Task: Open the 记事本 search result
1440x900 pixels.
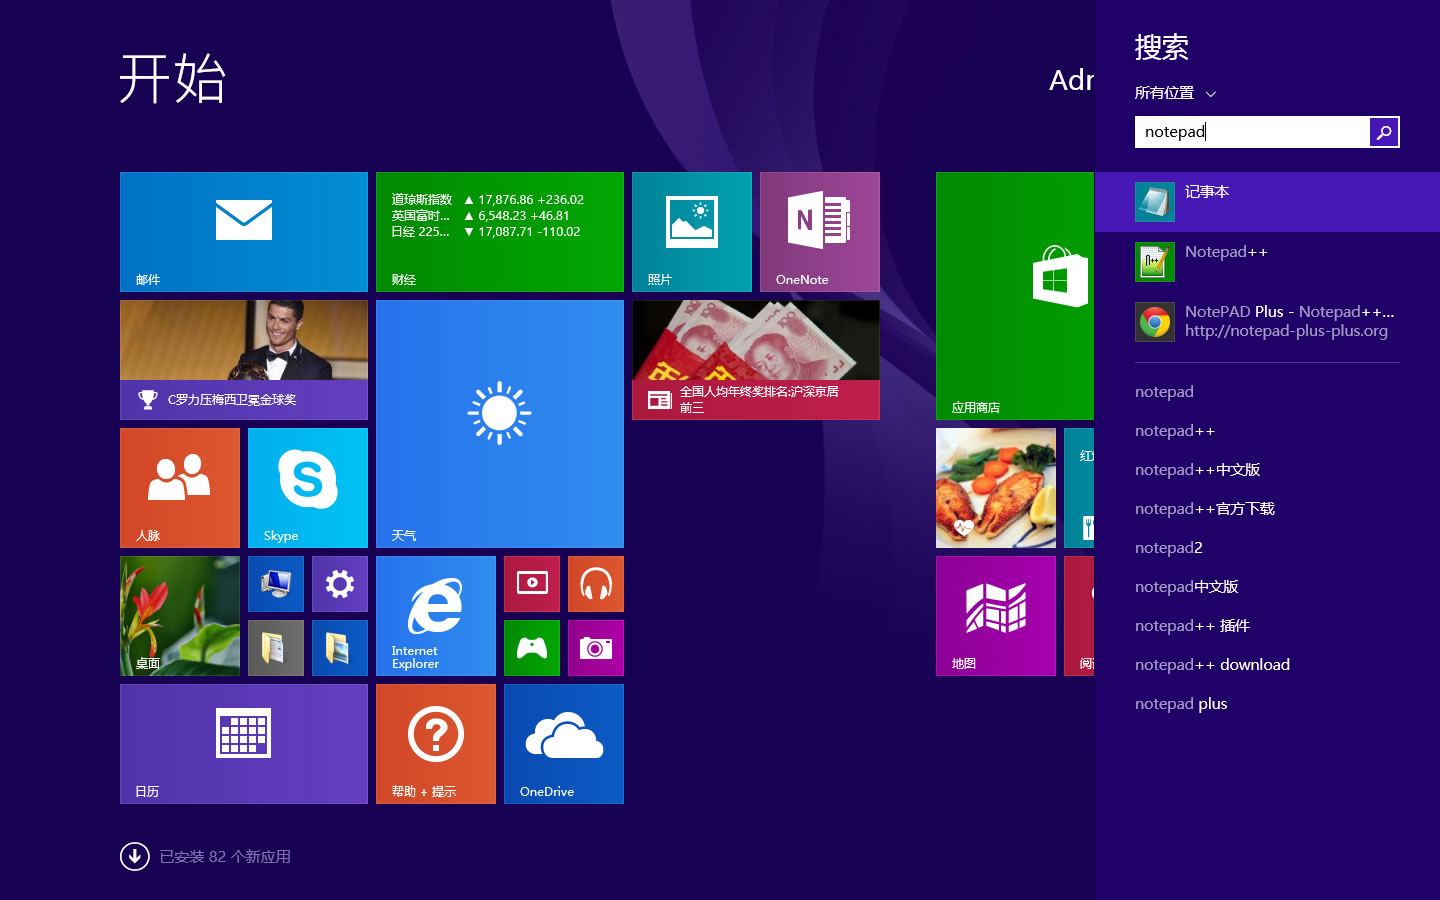Action: (1267, 202)
